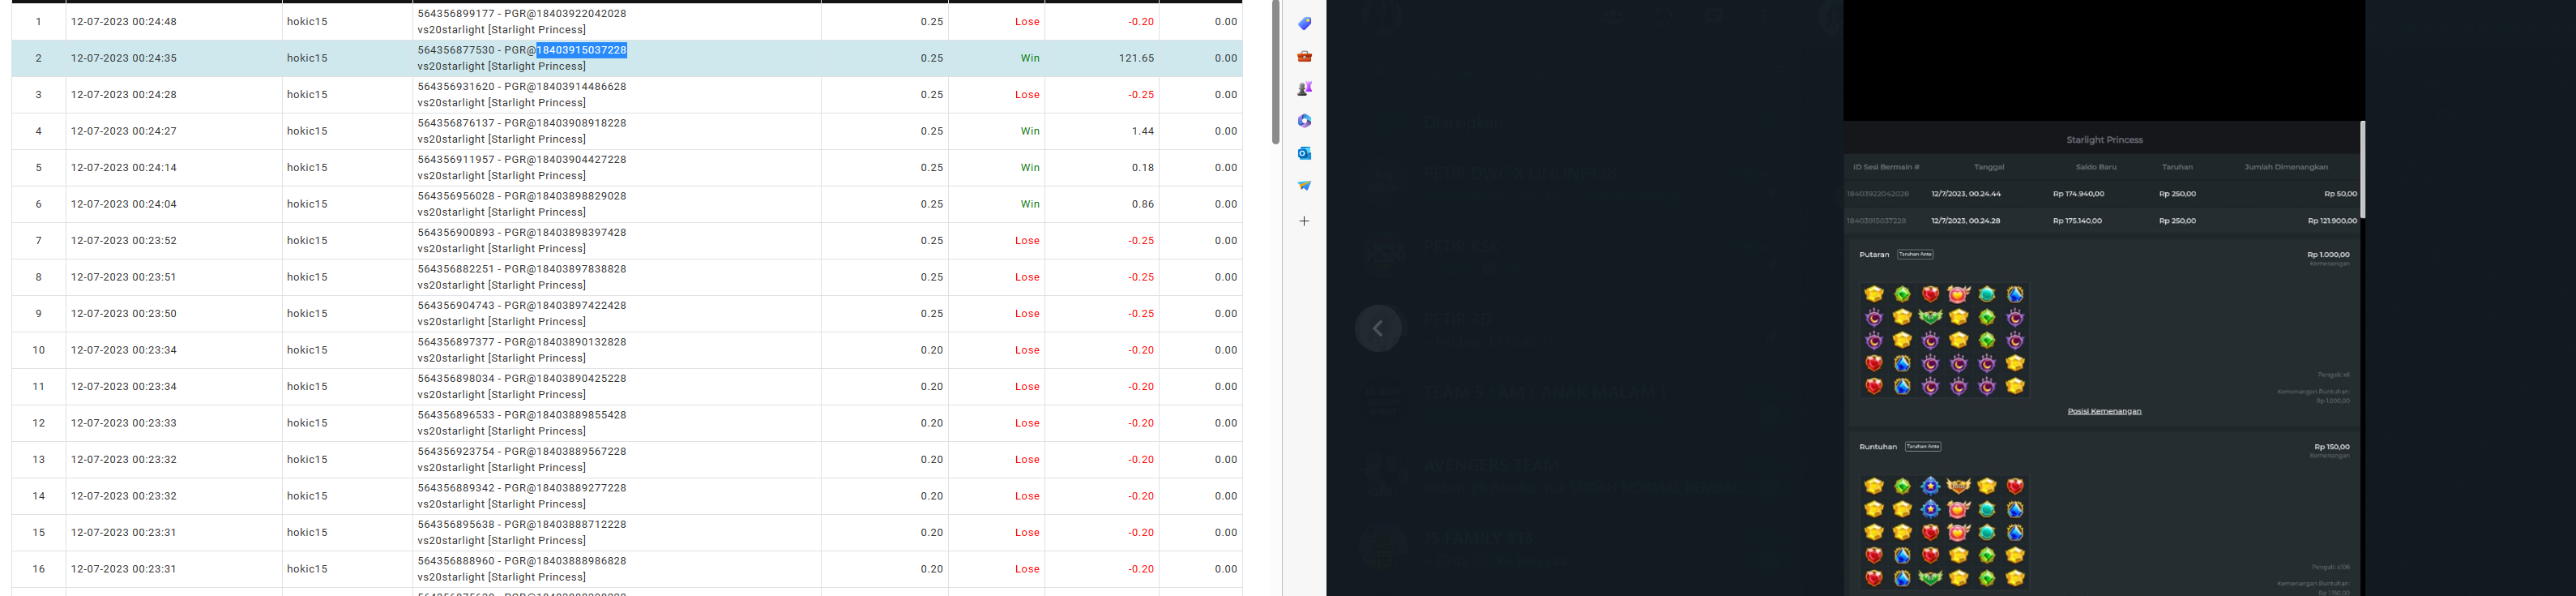This screenshot has height=596, width=2576.
Task: Open the red toolbox sidebar icon
Action: (x=1304, y=56)
